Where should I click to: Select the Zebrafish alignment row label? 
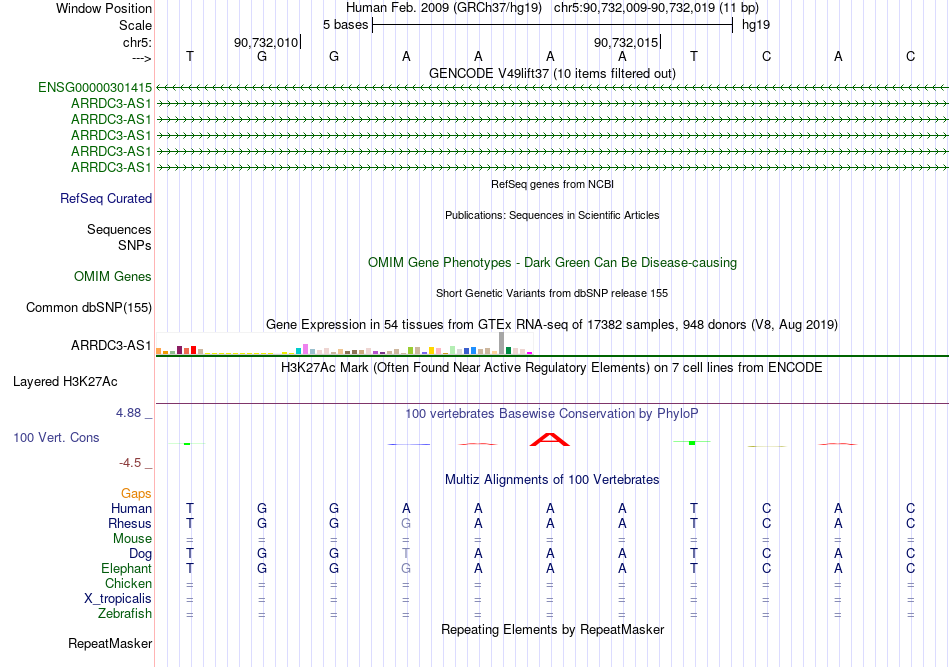124,613
